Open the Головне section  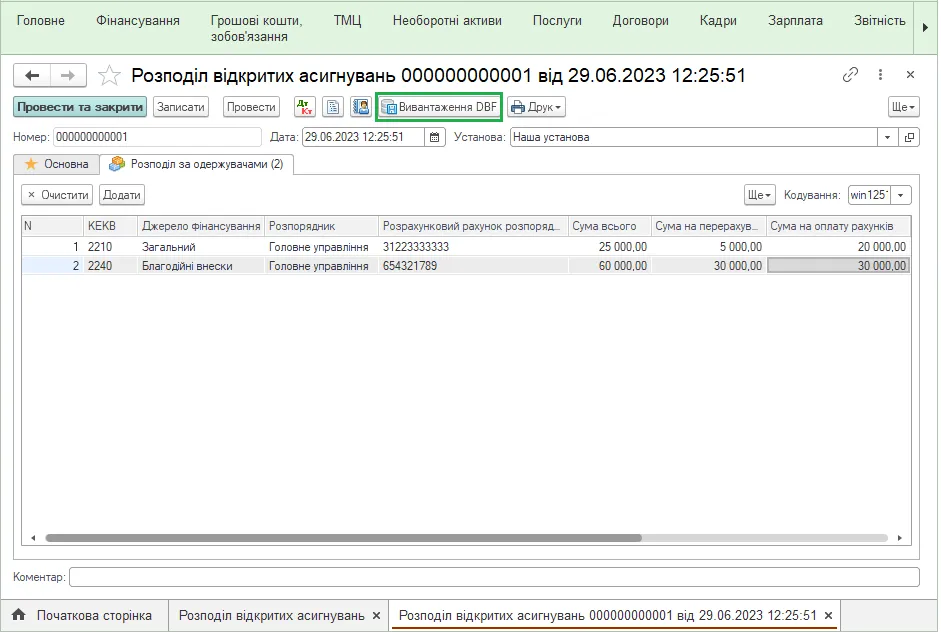click(41, 20)
